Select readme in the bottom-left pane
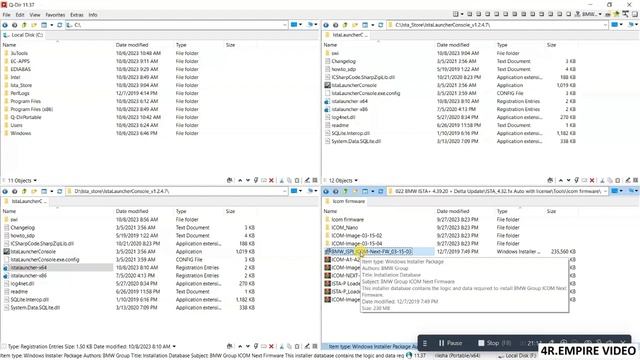 (19, 291)
